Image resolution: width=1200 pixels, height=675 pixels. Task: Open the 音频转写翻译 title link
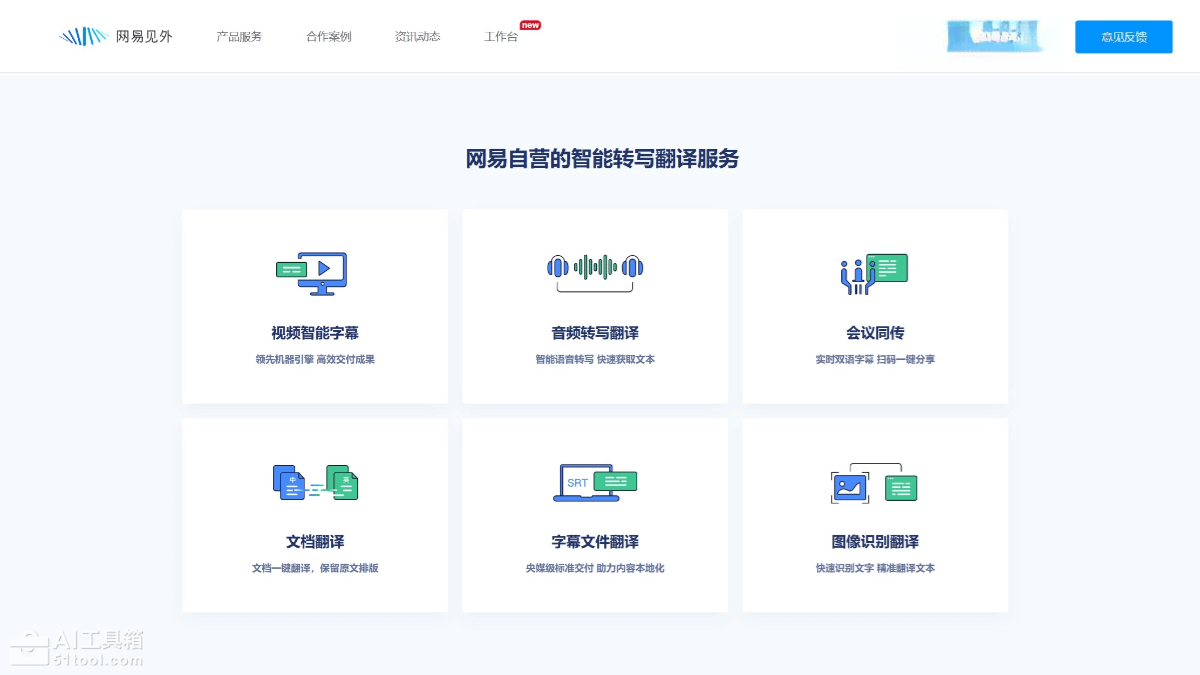(595, 333)
